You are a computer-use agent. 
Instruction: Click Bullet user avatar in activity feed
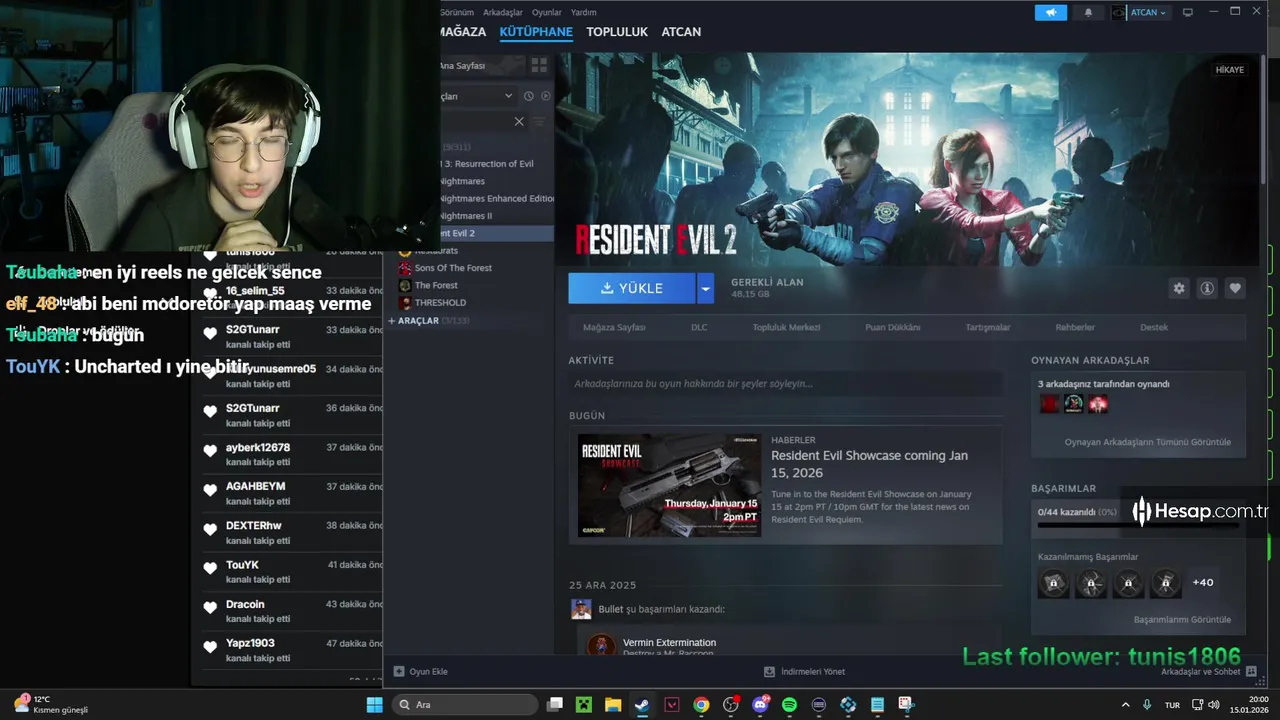[x=581, y=609]
